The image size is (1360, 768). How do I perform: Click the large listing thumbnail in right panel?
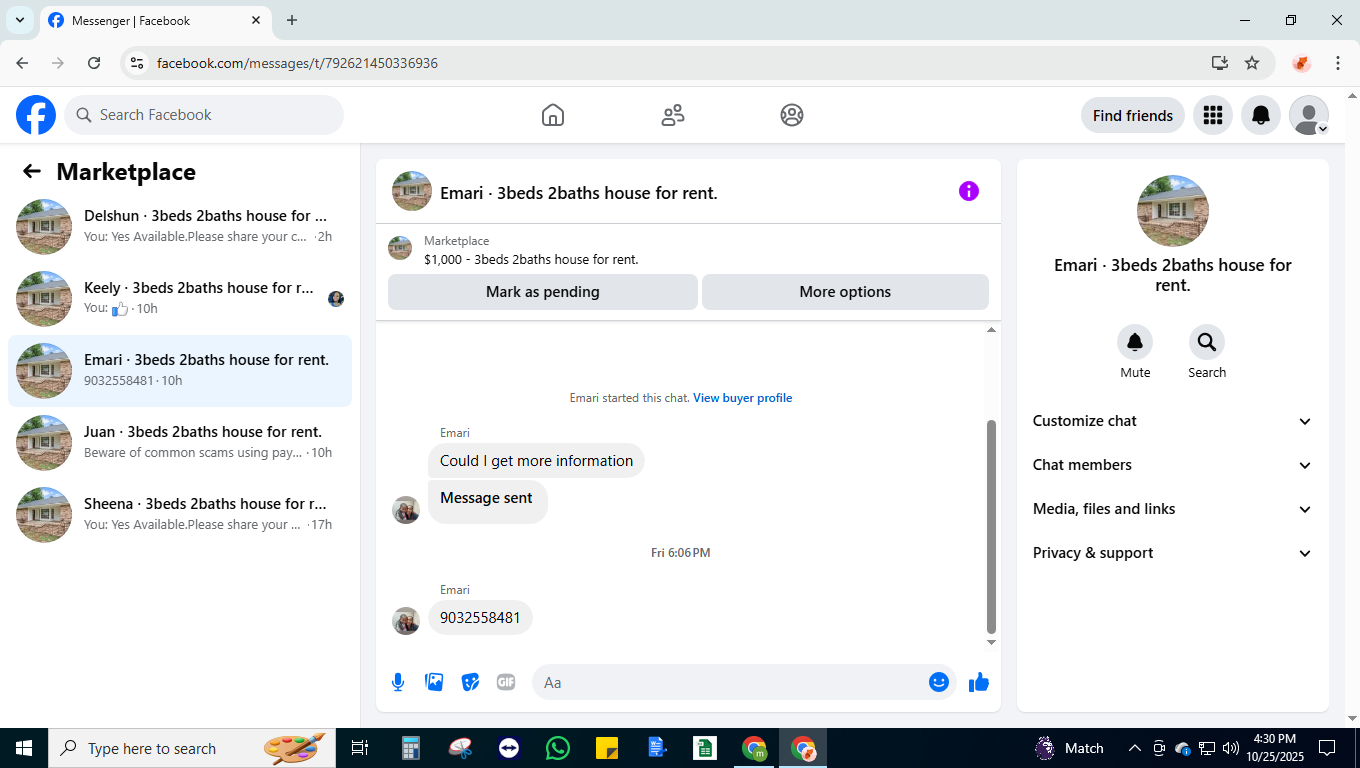(x=1173, y=211)
